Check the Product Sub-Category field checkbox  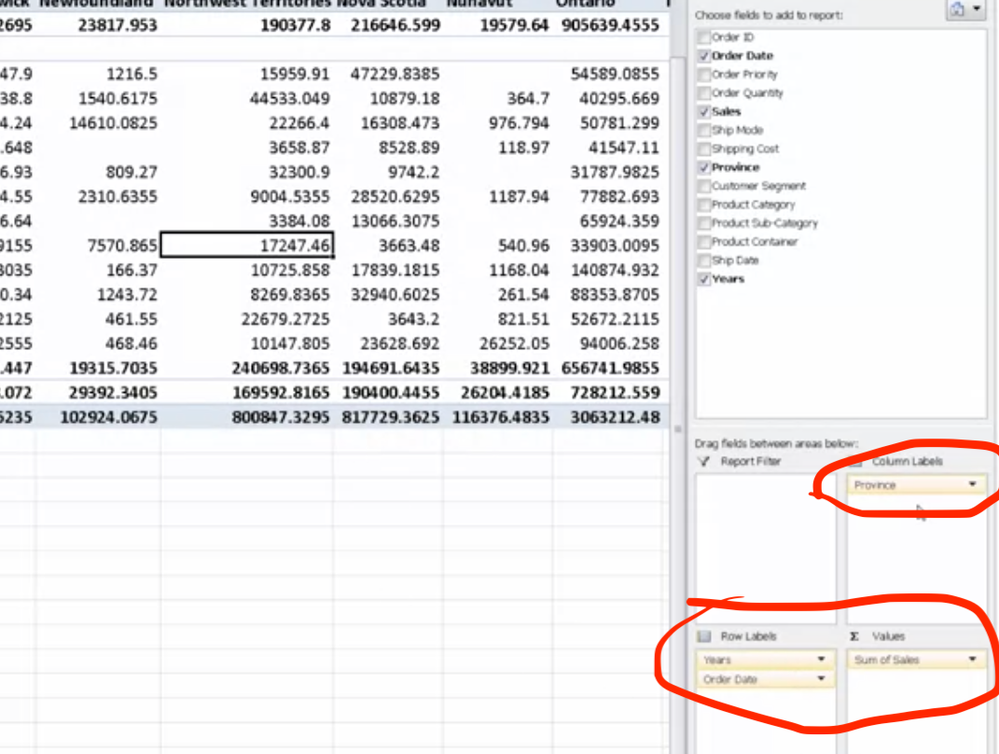pyautogui.click(x=704, y=223)
